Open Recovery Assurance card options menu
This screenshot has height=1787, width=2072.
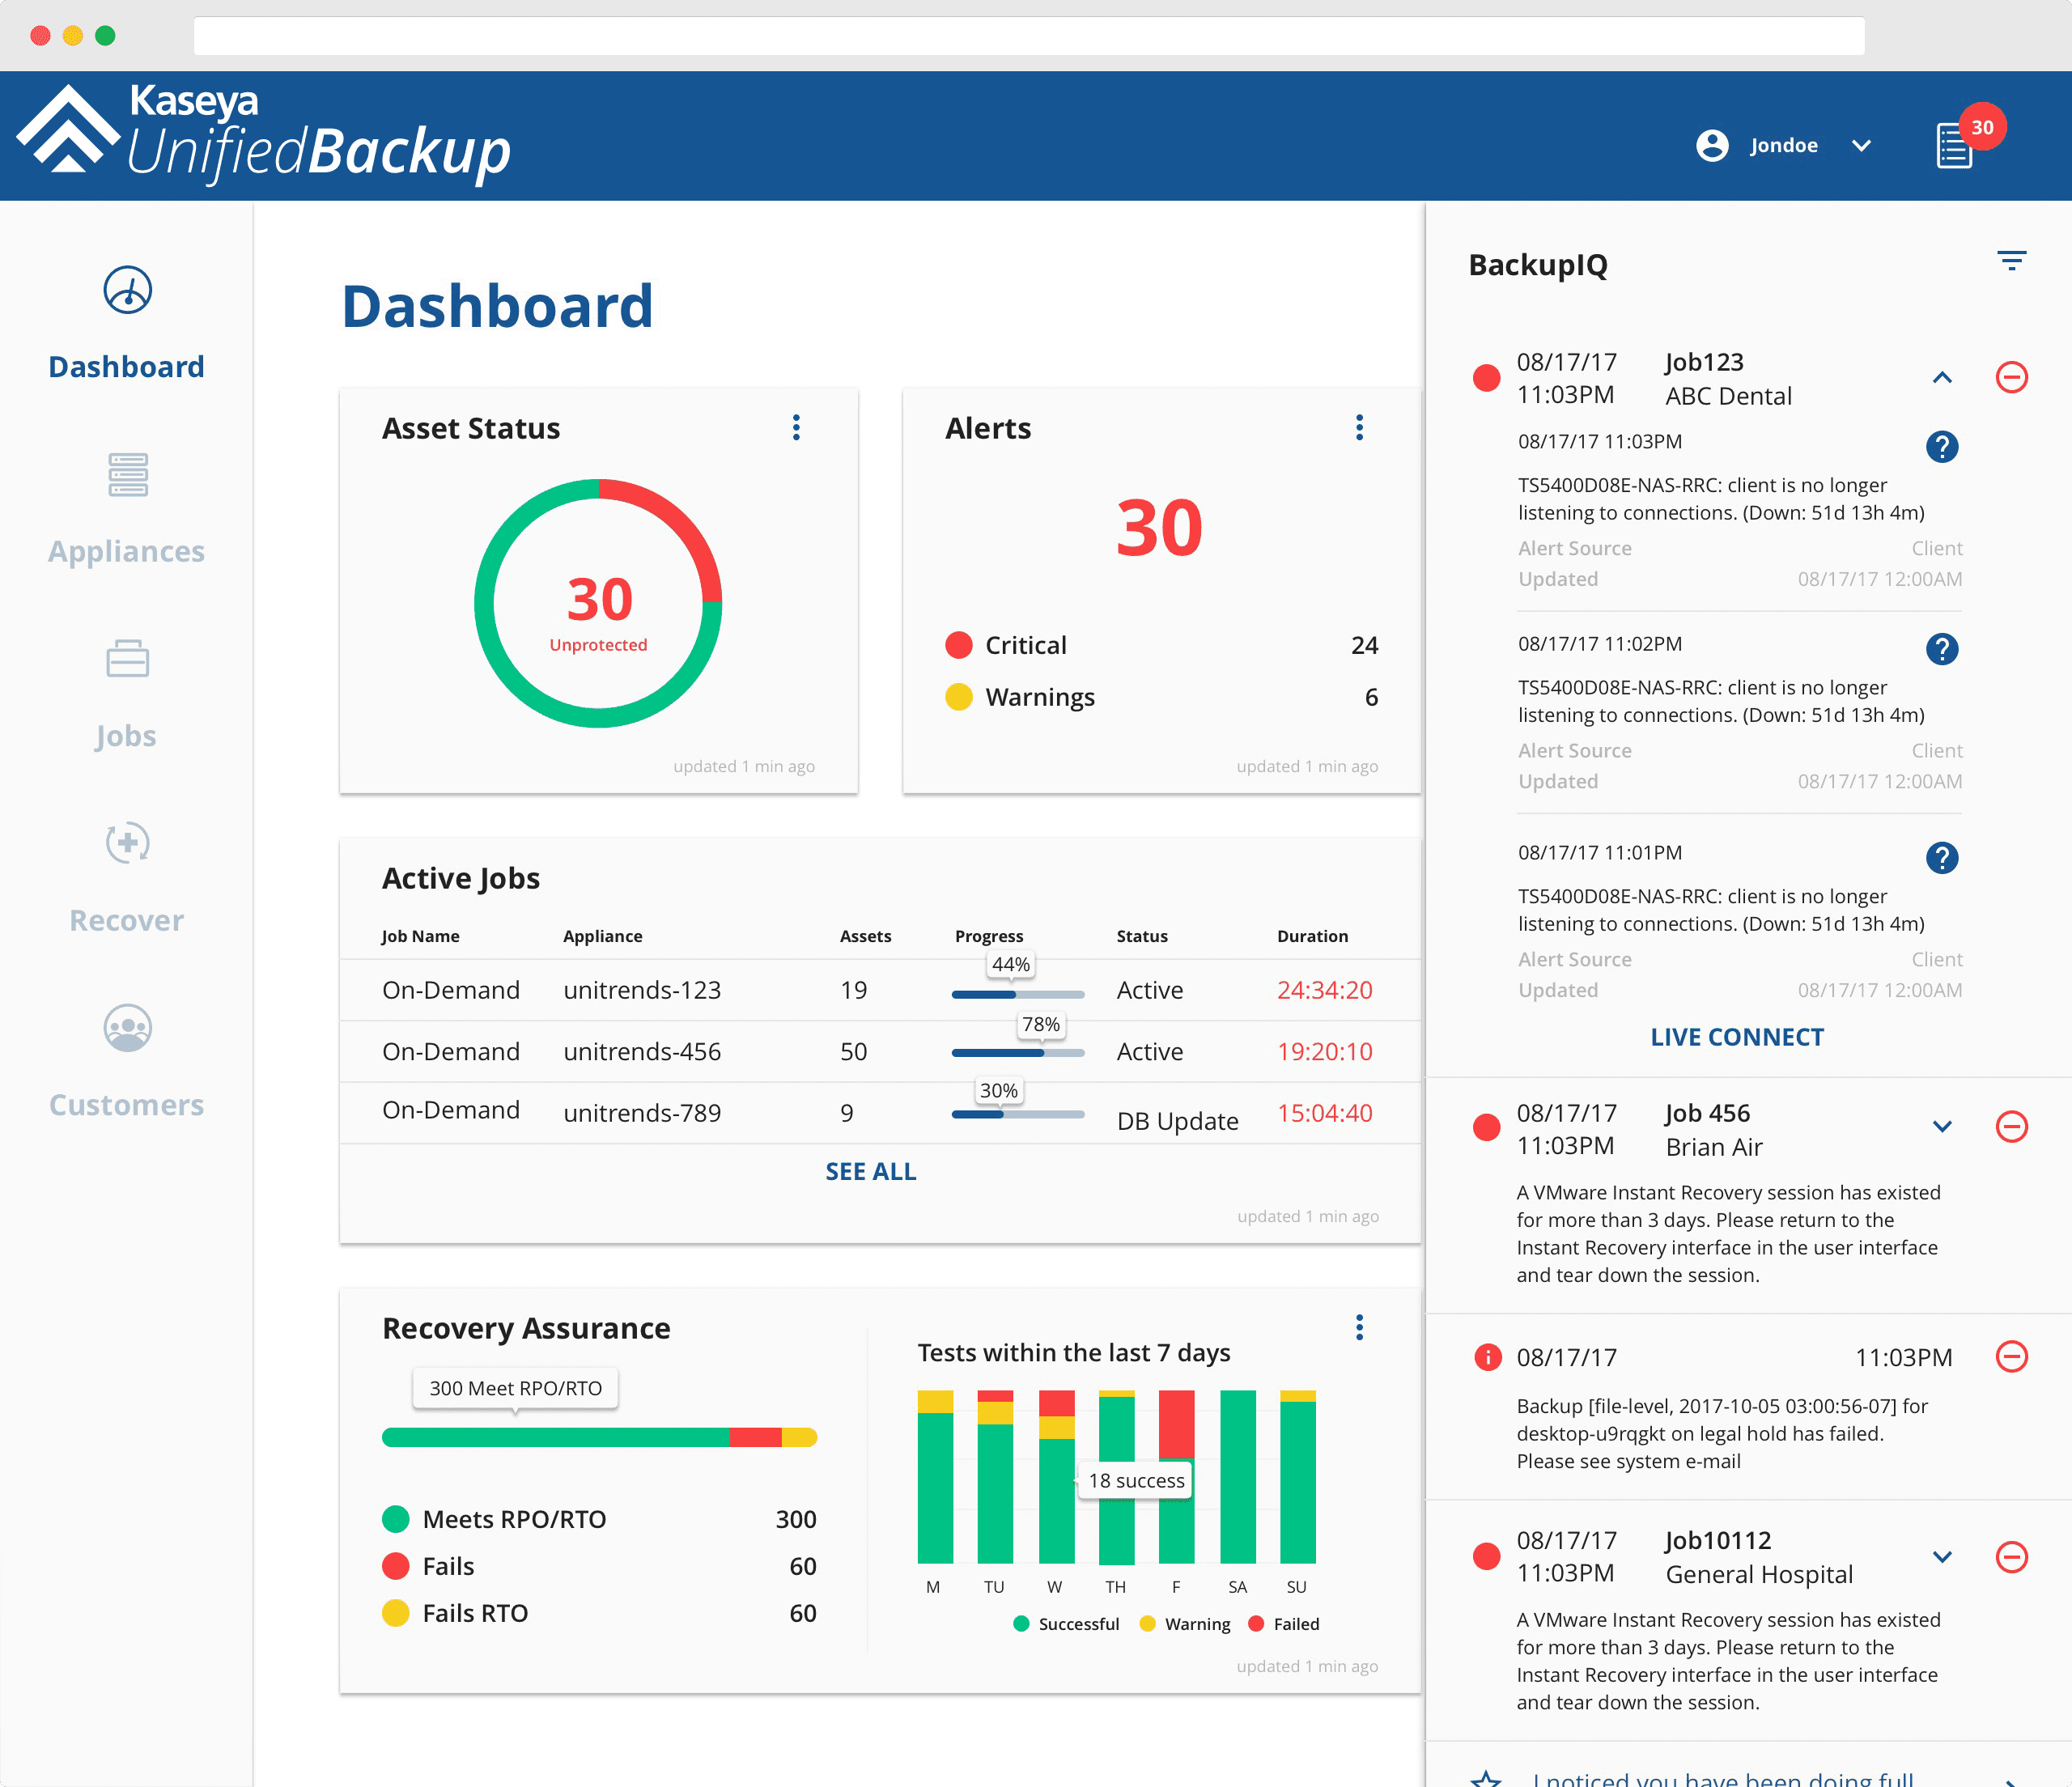point(1359,1327)
